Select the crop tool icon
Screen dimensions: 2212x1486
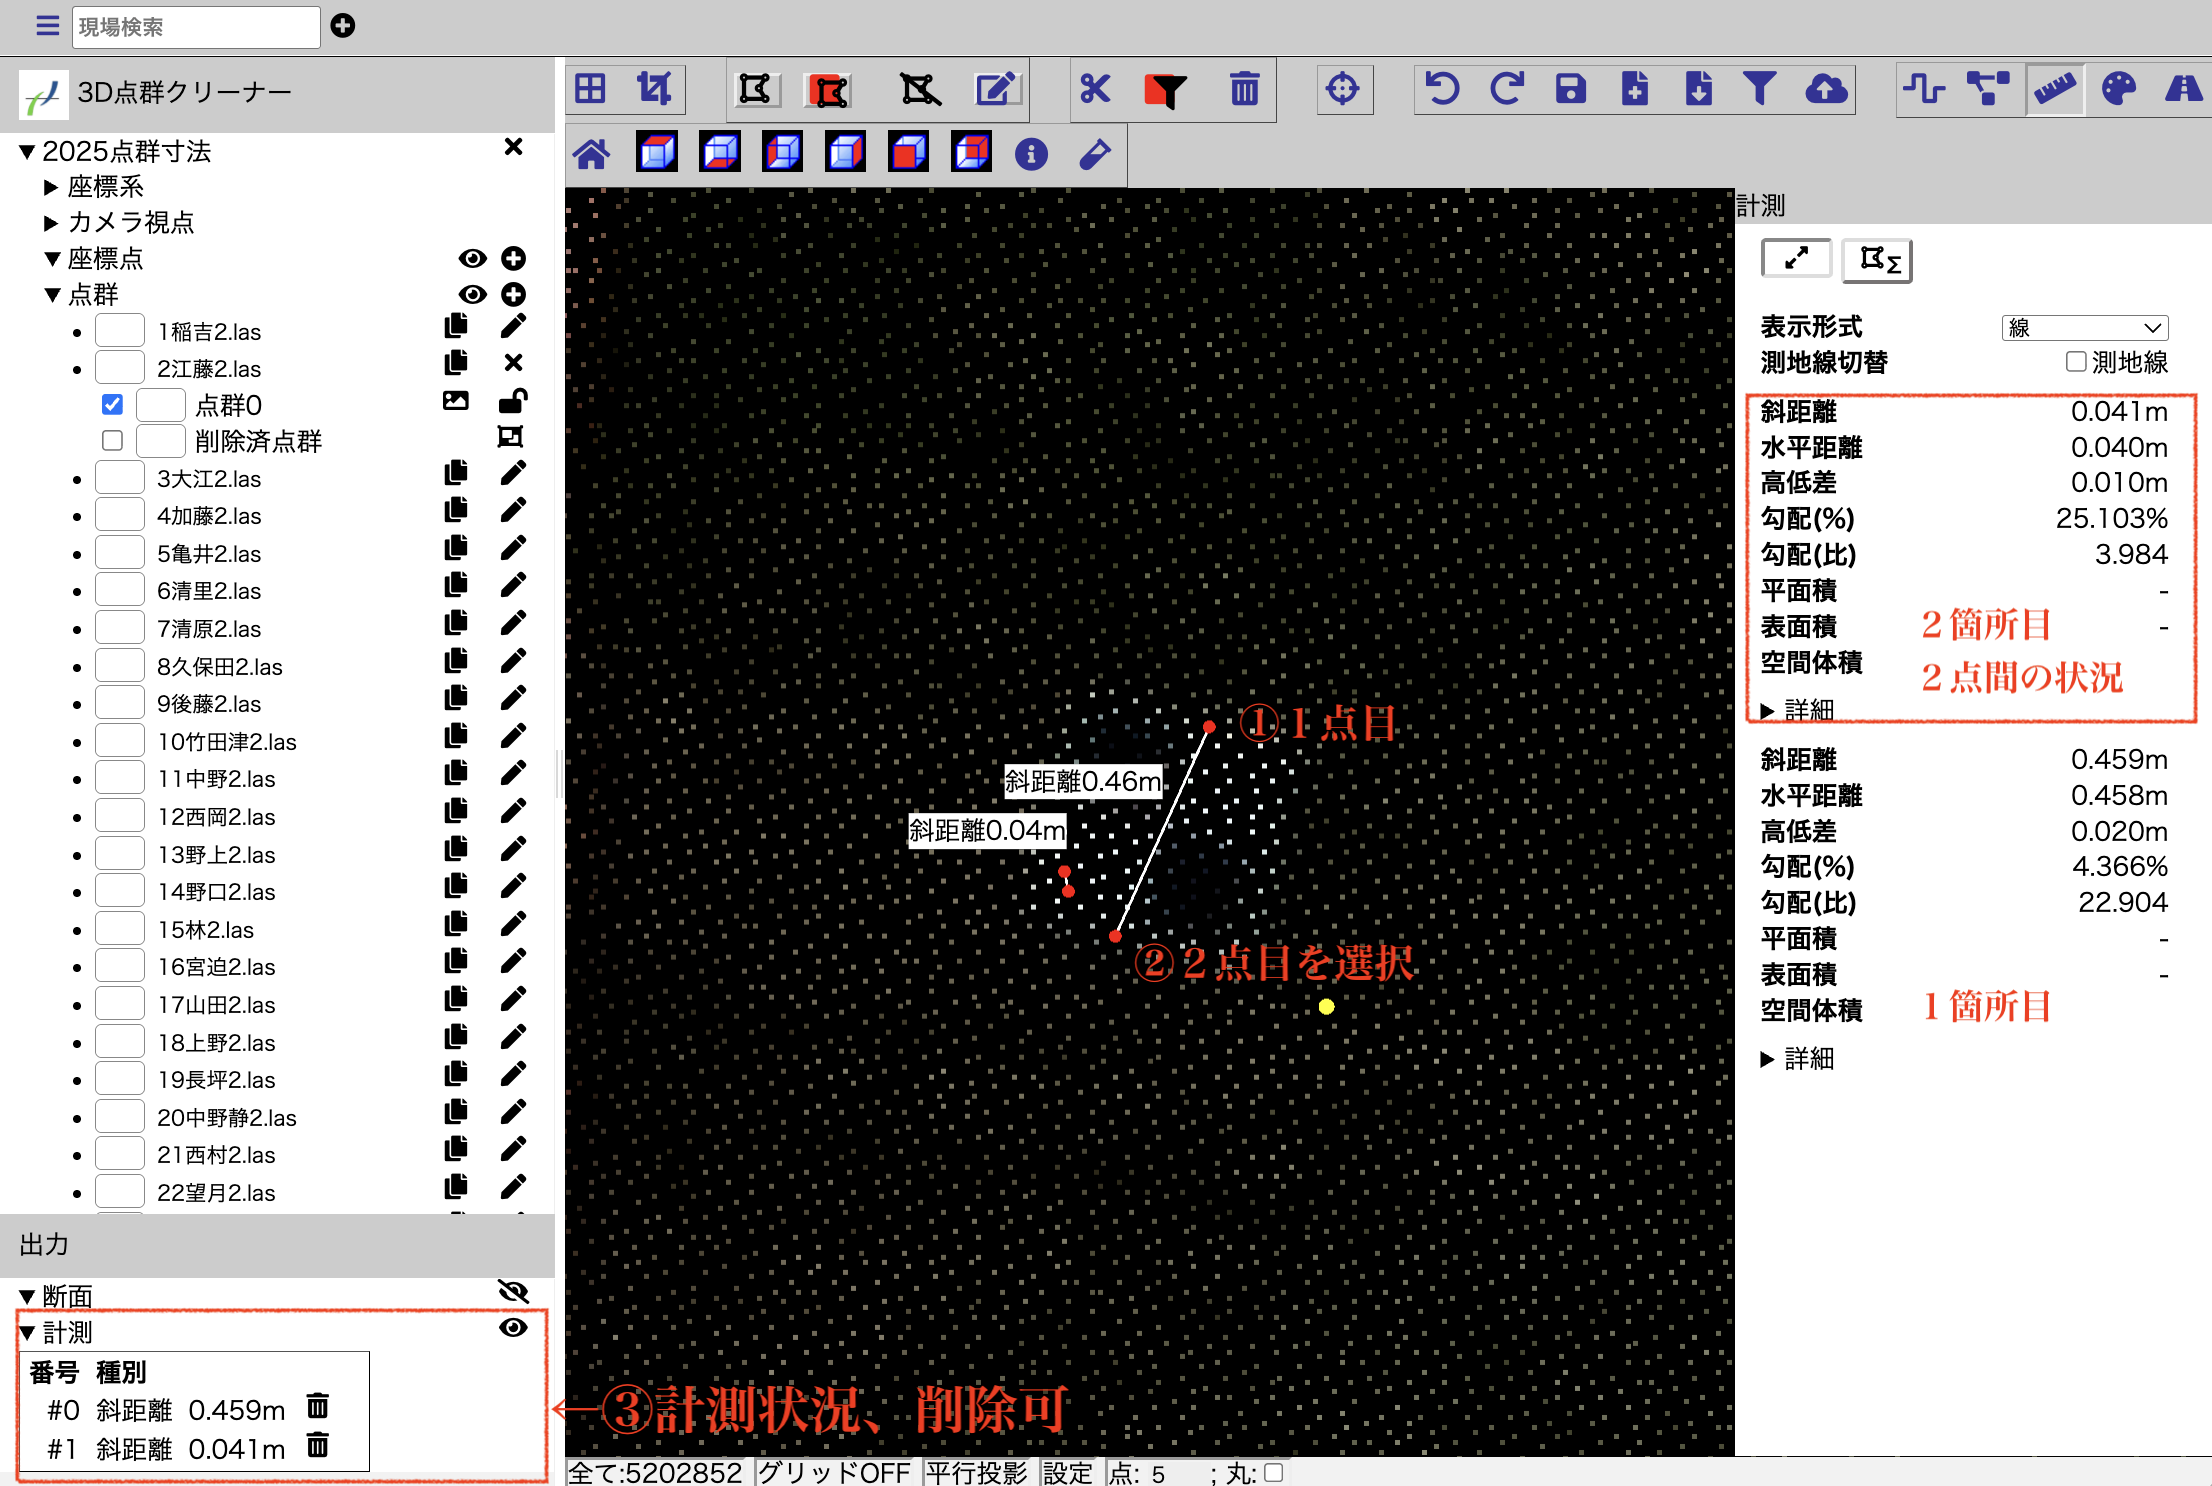coord(655,89)
